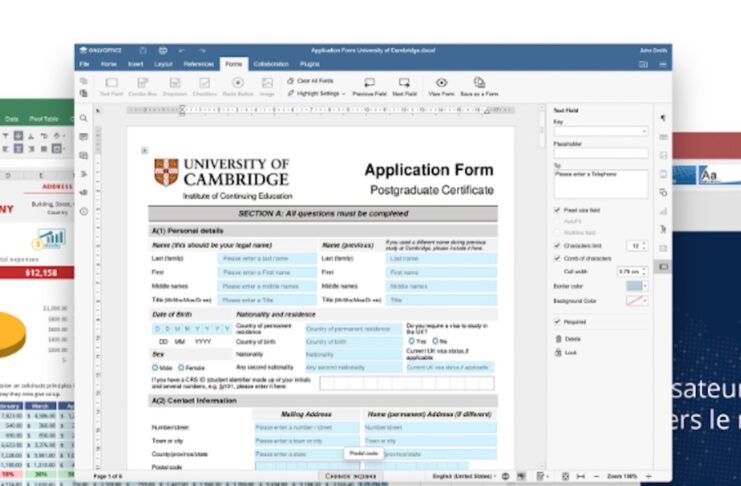Click Clear All Fields button
Viewport: 741px width, 486px height.
(315, 80)
